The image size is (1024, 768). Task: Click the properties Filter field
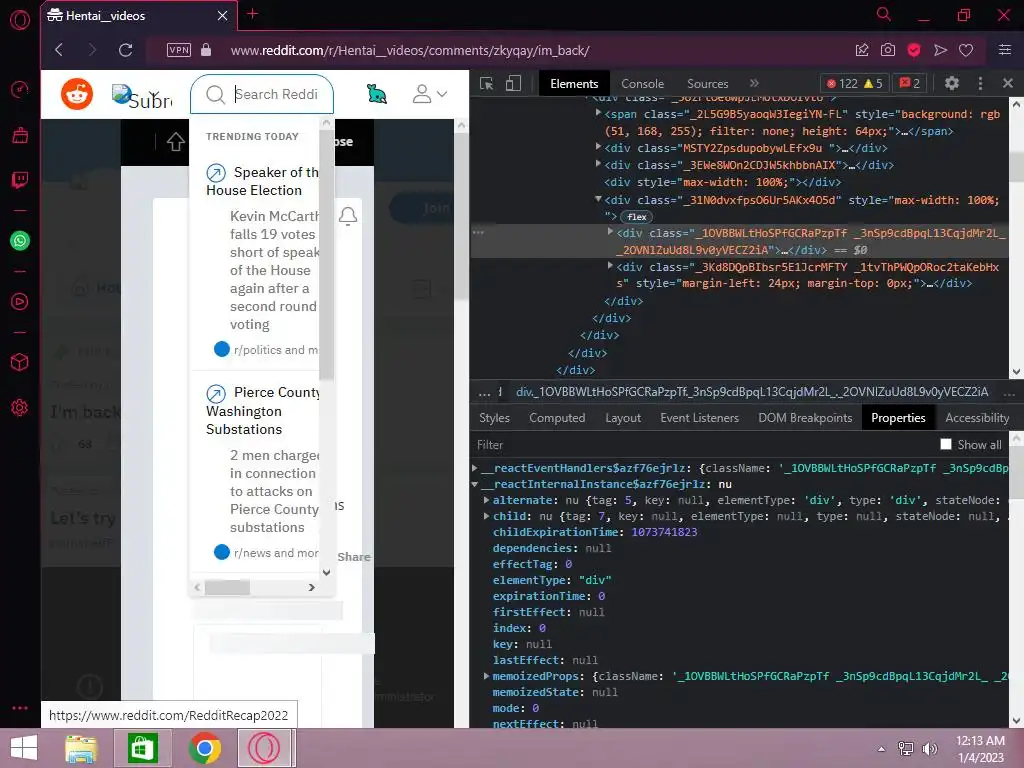point(702,445)
